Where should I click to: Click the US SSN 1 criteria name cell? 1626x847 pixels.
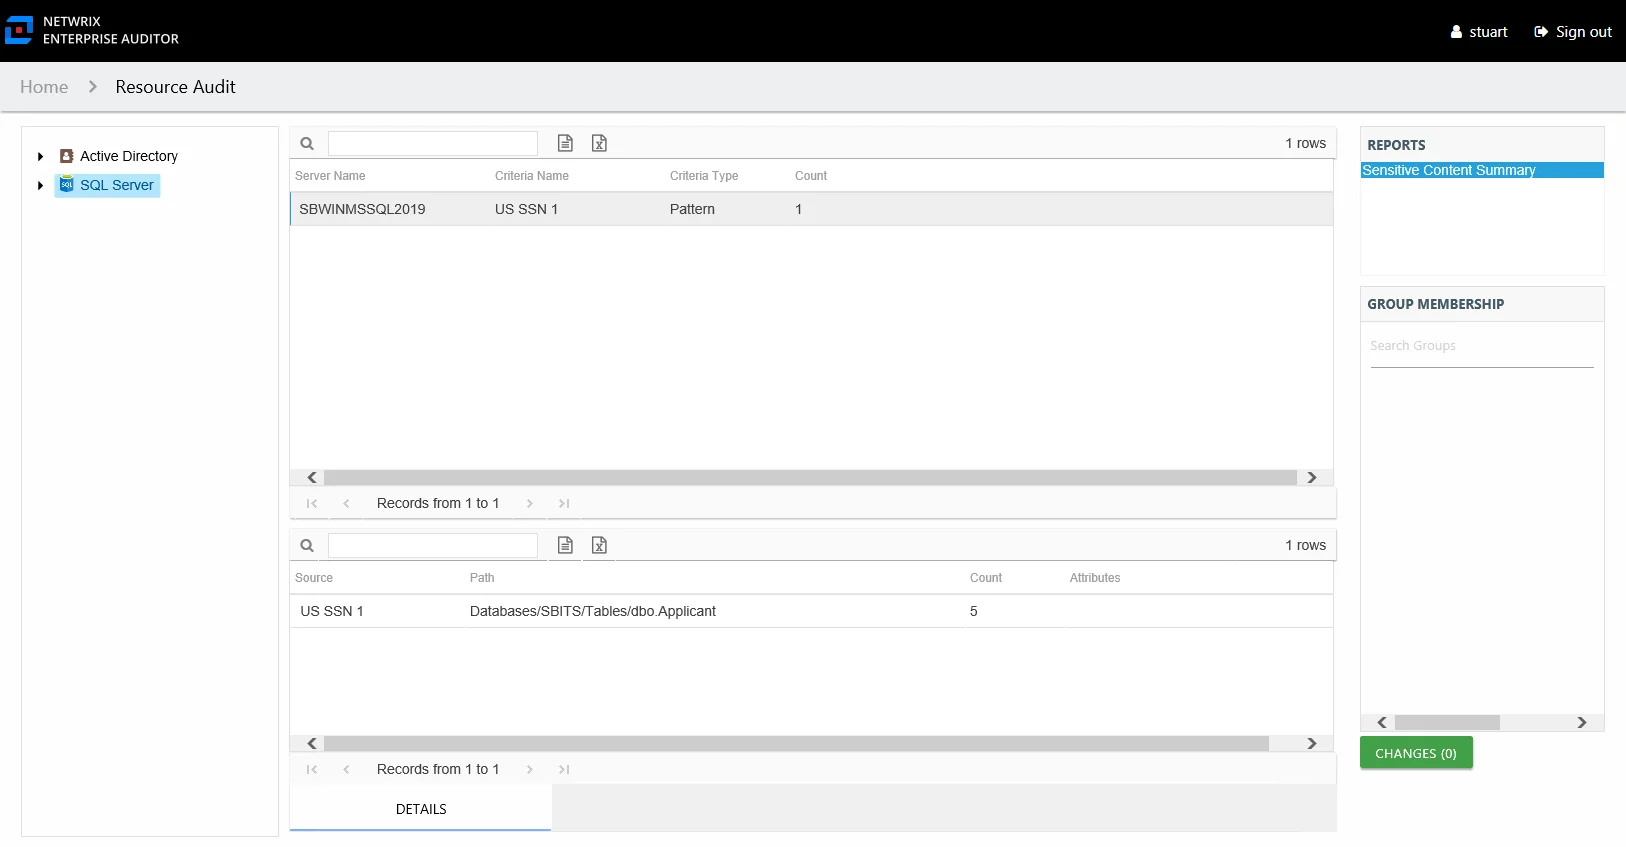pyautogui.click(x=526, y=209)
